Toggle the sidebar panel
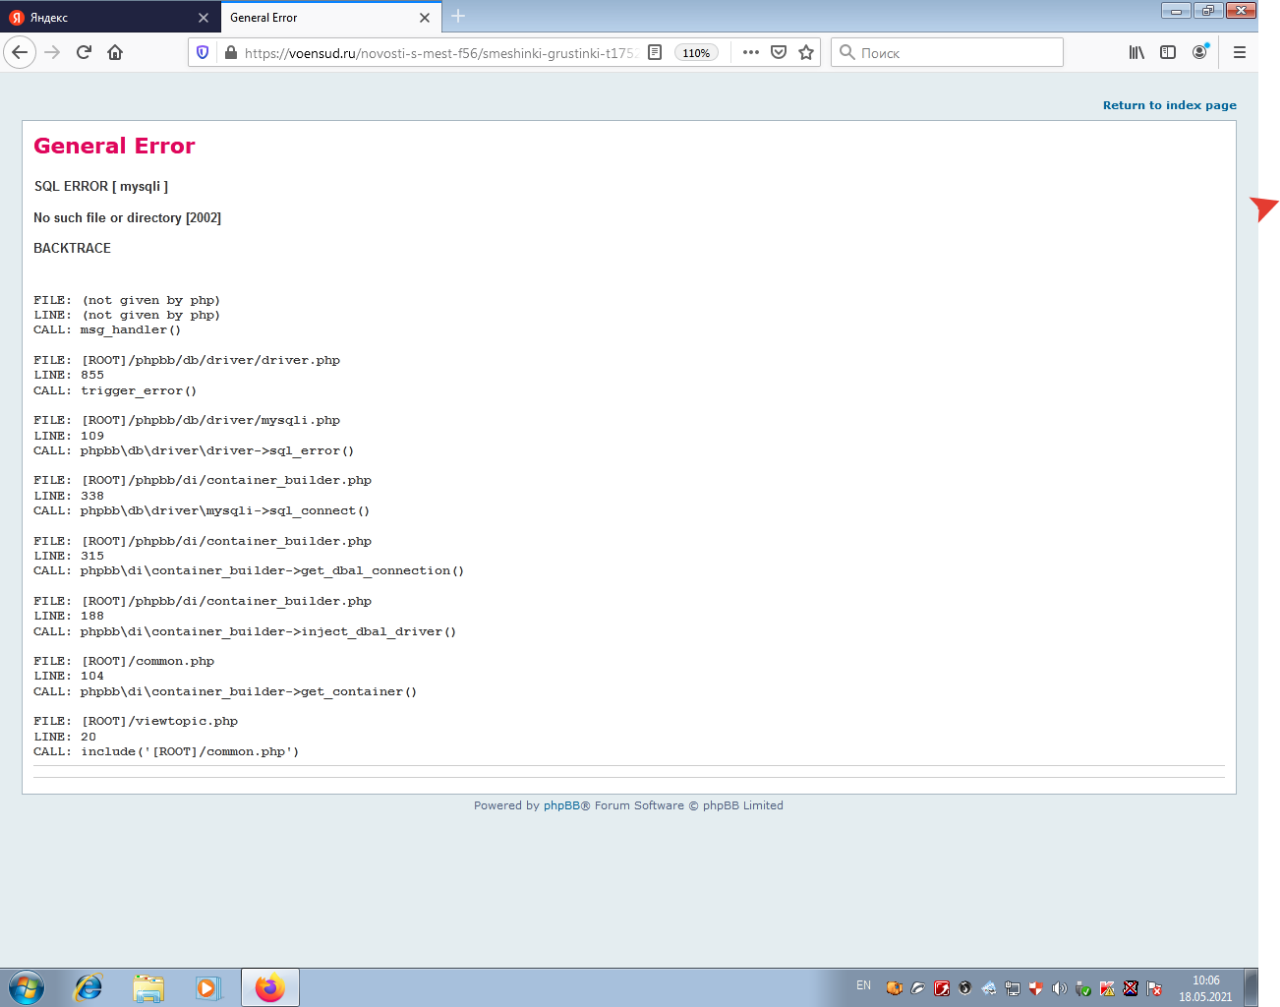 pos(1167,52)
